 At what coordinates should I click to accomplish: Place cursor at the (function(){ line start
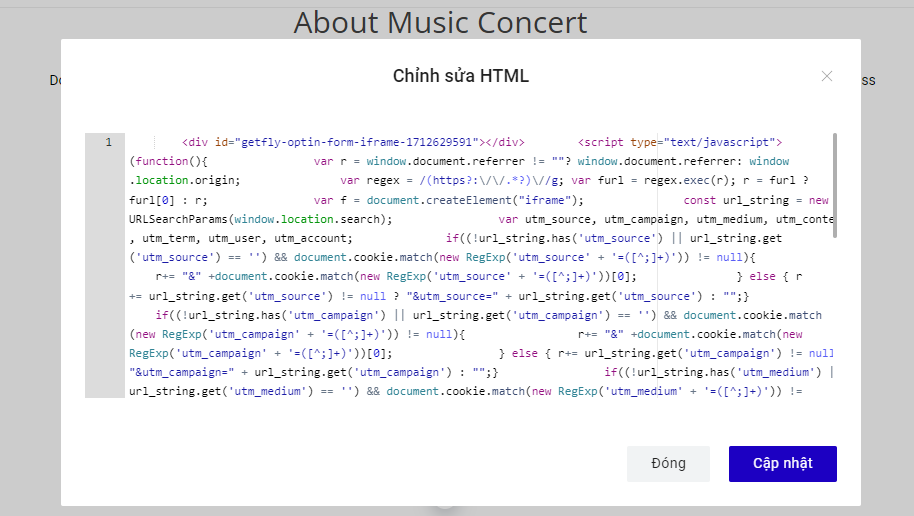132,161
